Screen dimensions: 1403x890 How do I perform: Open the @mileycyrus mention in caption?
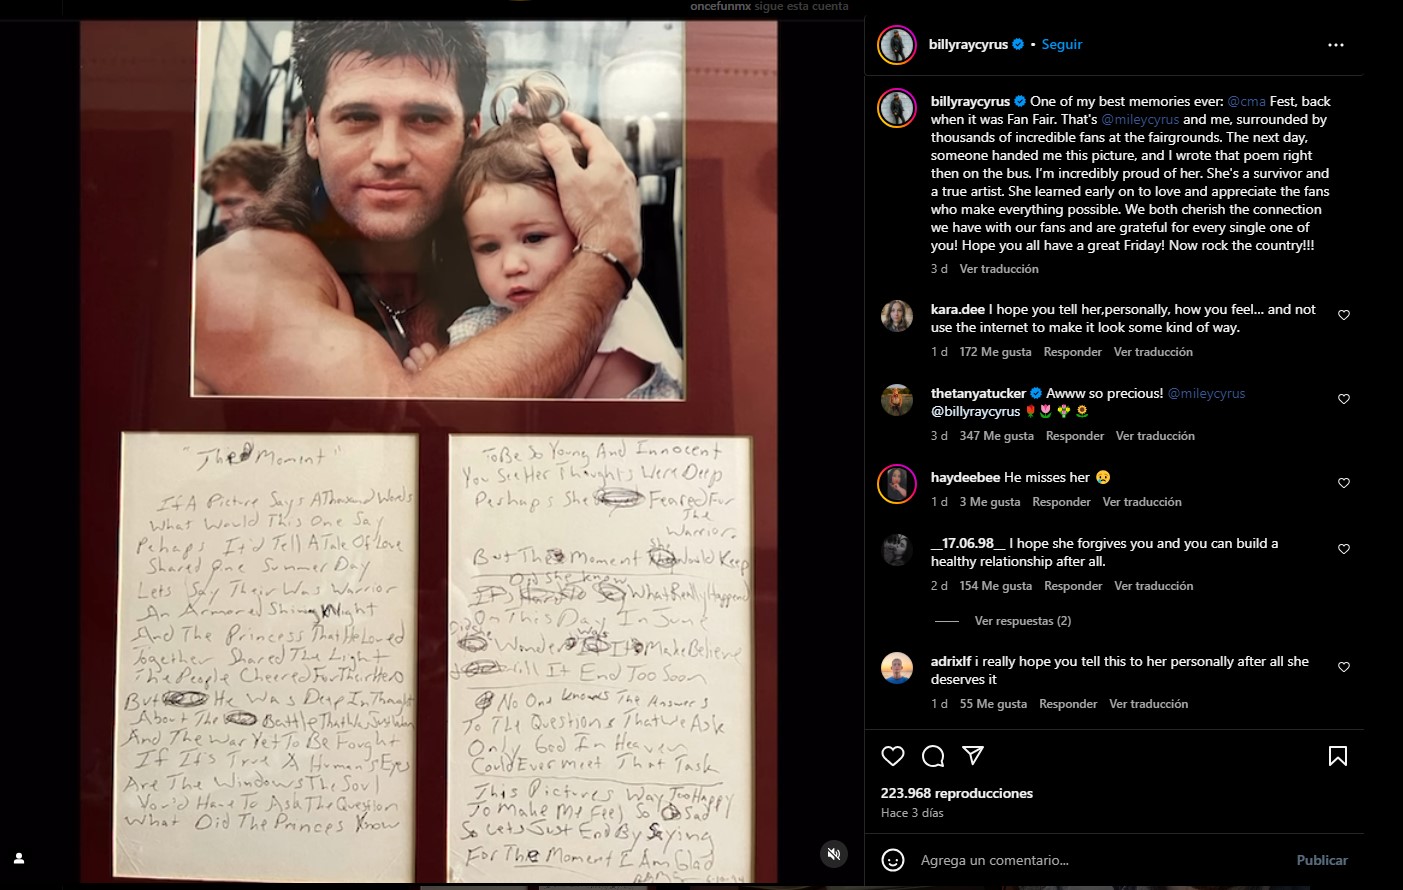click(x=1140, y=119)
